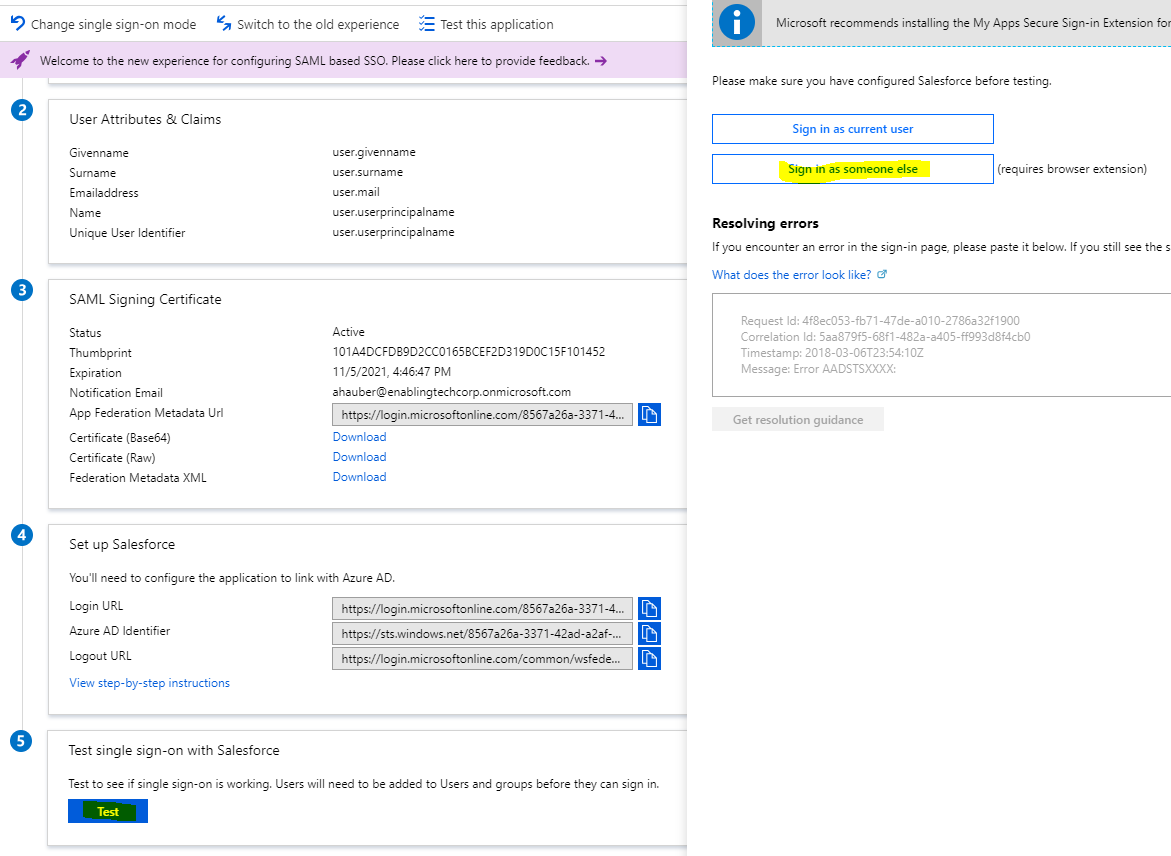Click the Get resolution guidance button
Image resolution: width=1171 pixels, height=856 pixels.
(x=798, y=419)
